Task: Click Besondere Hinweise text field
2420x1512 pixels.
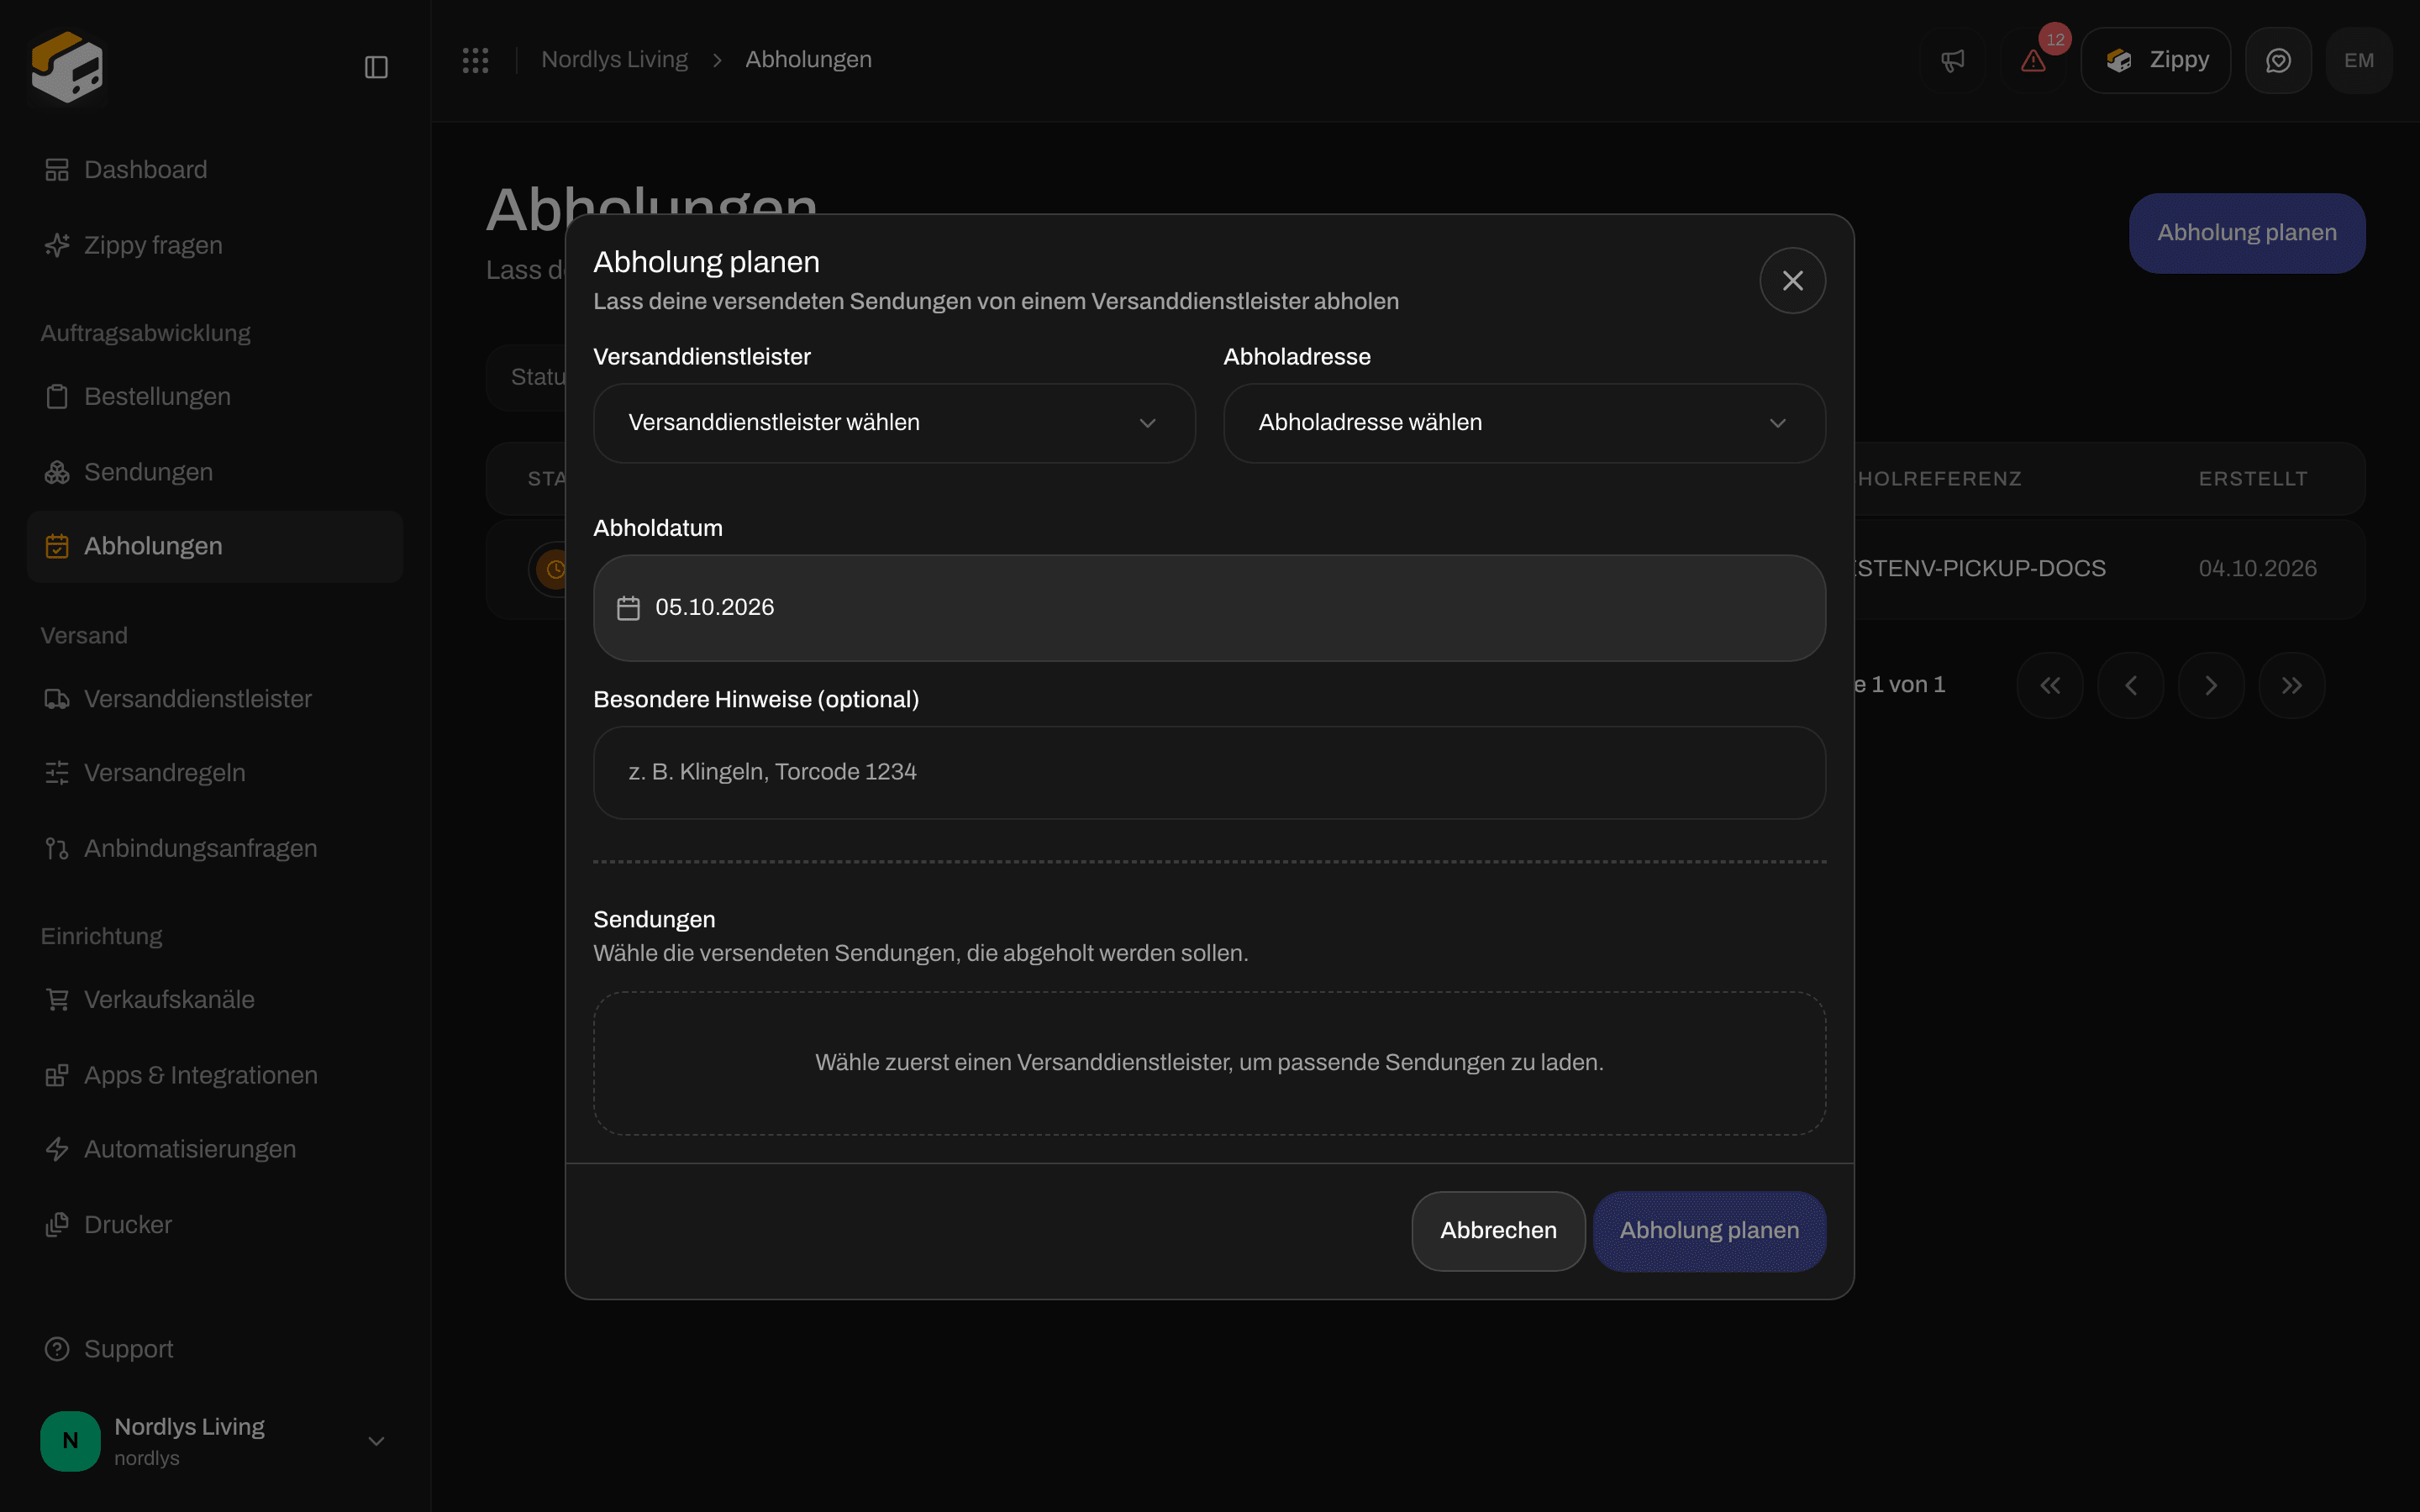Action: coord(1209,773)
